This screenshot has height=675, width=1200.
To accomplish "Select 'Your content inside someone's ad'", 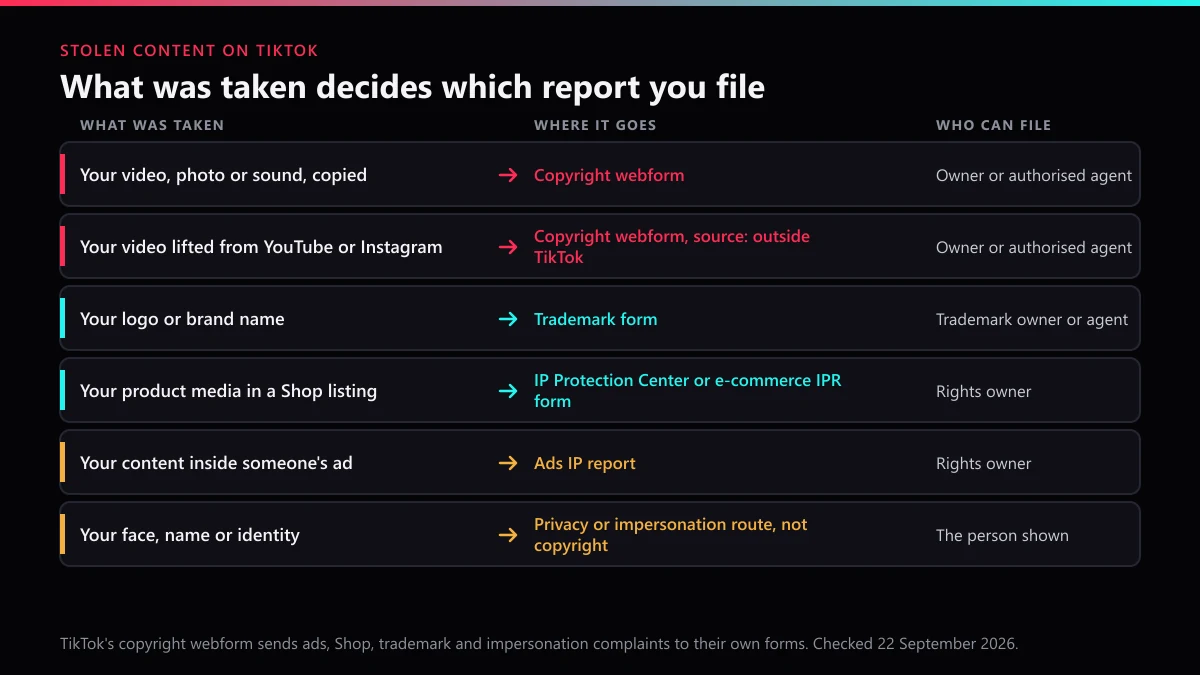I will pos(216,463).
